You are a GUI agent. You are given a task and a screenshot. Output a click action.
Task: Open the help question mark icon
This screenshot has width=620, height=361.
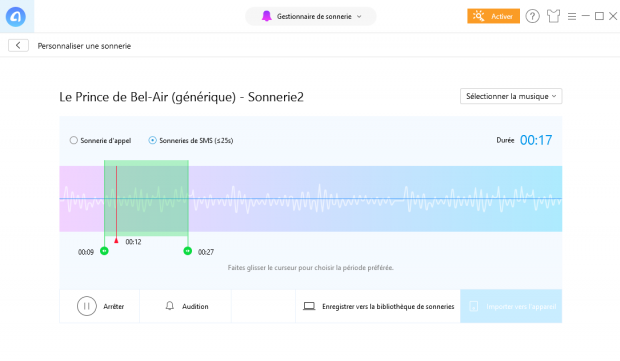click(532, 16)
